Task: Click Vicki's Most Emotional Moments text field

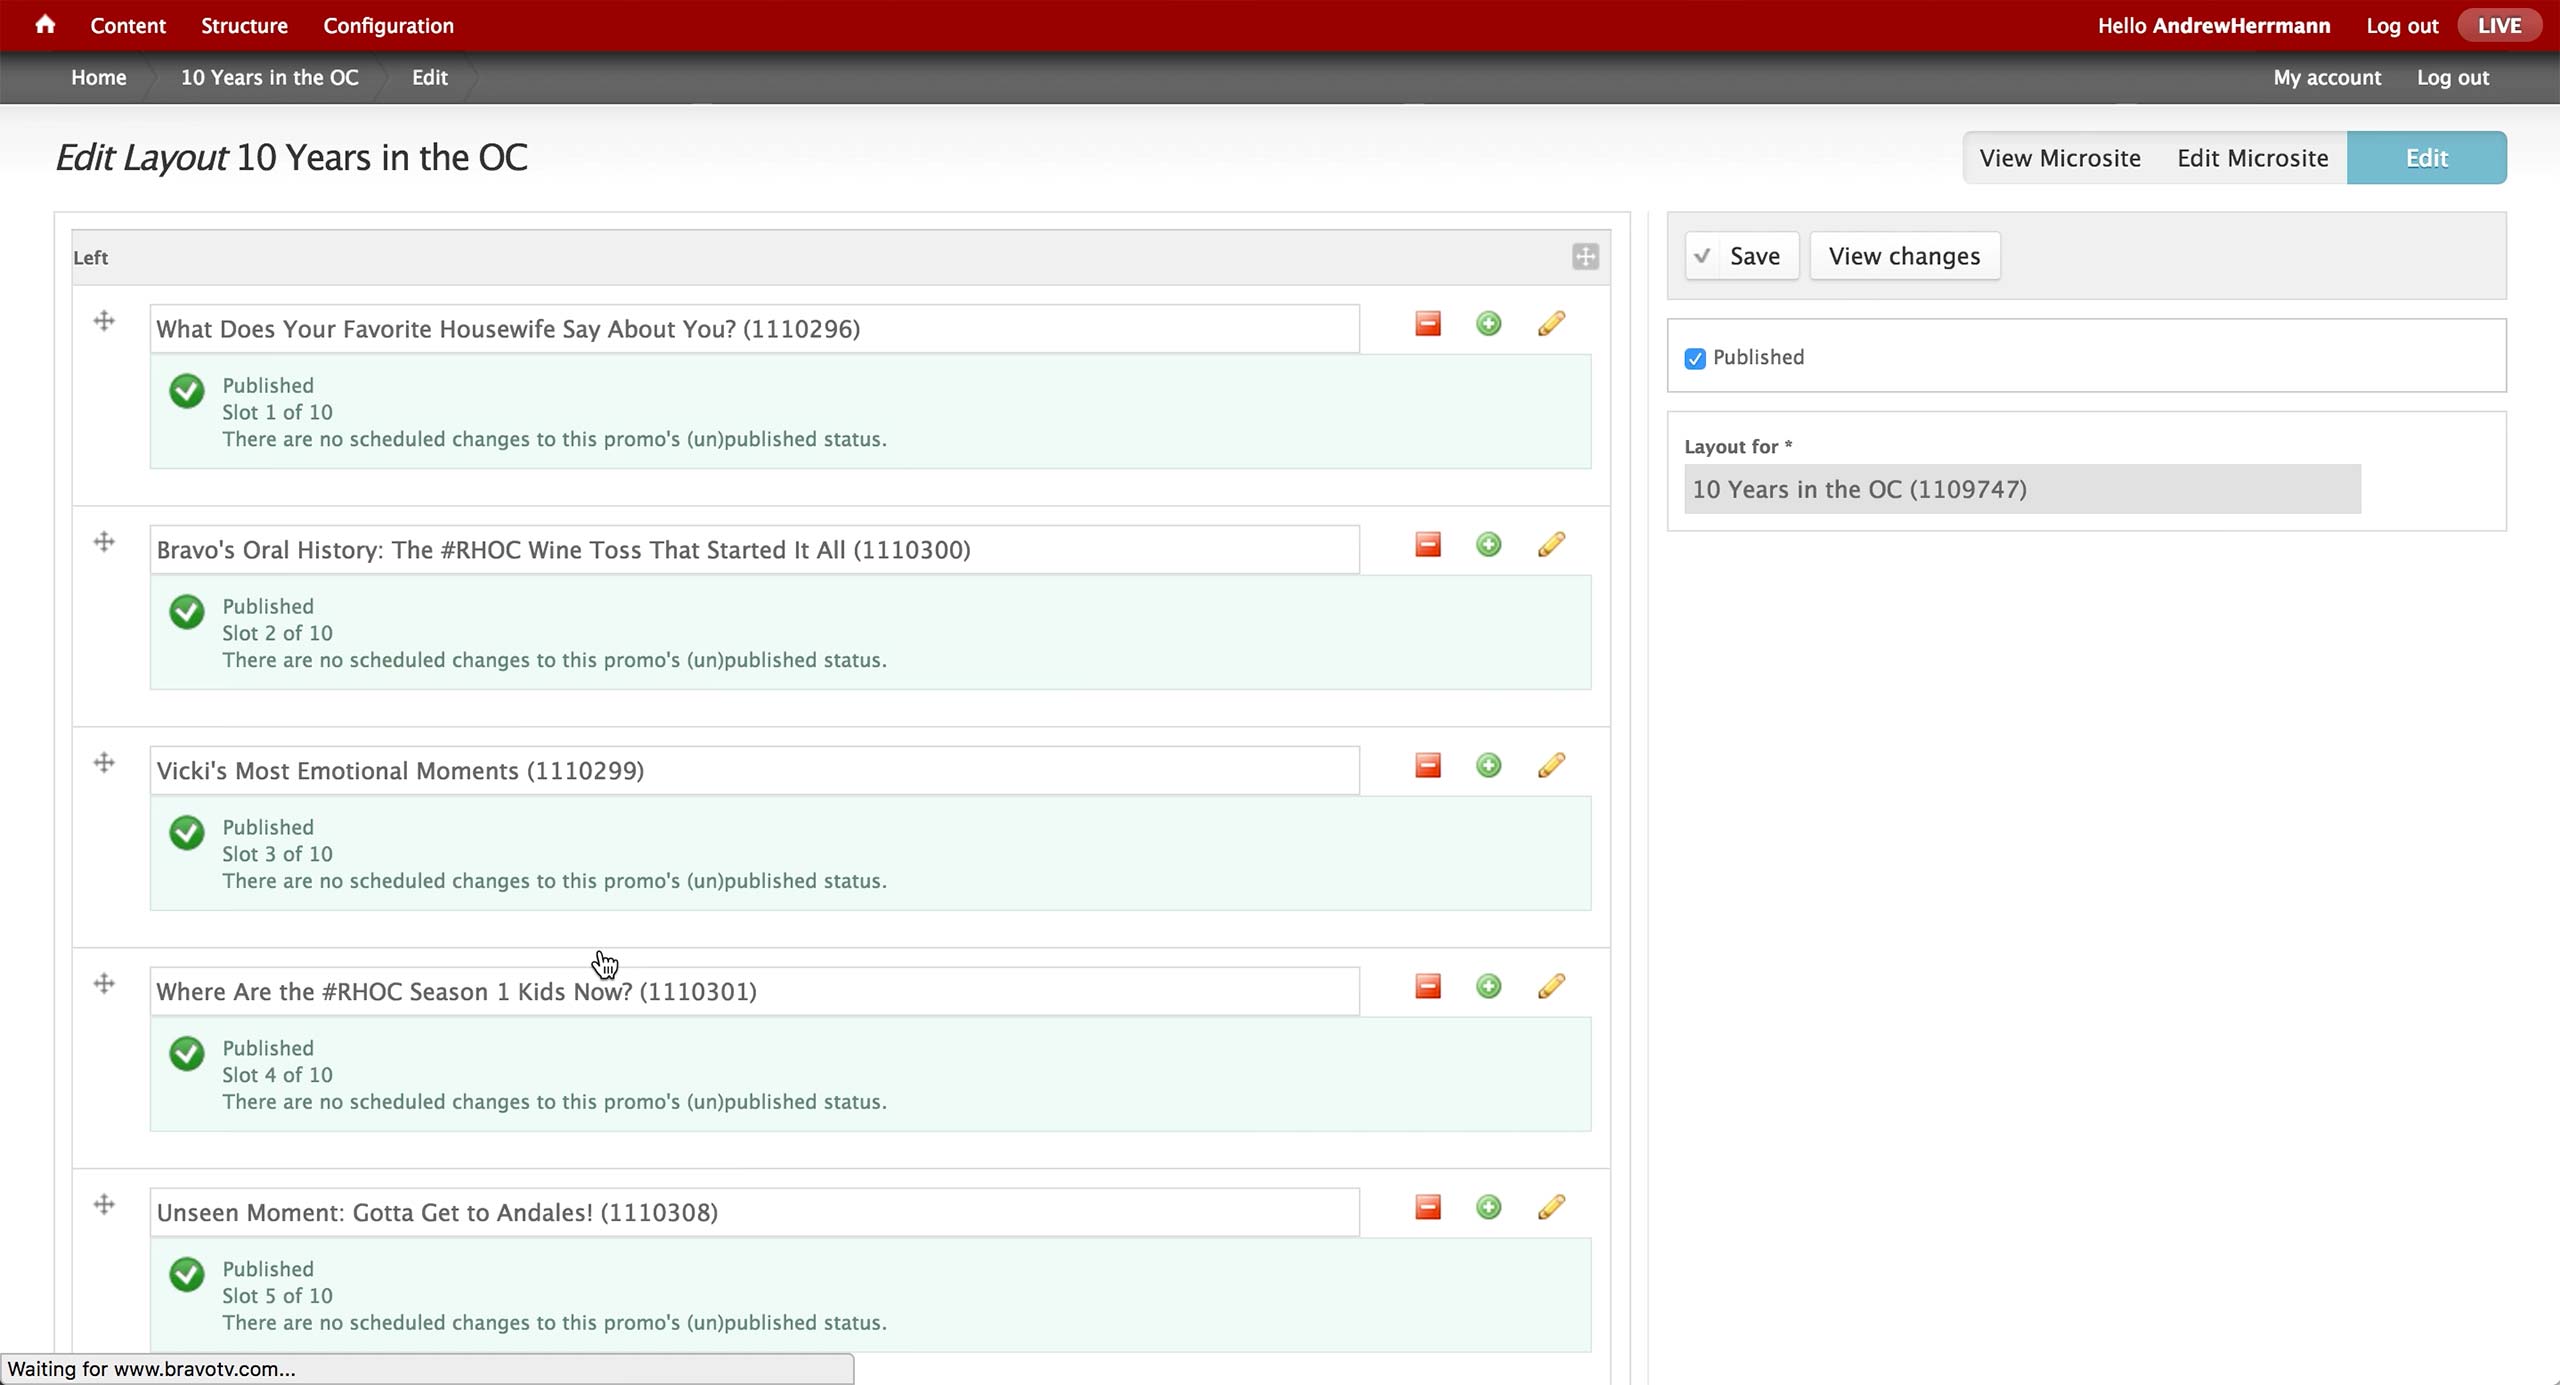Action: point(754,771)
